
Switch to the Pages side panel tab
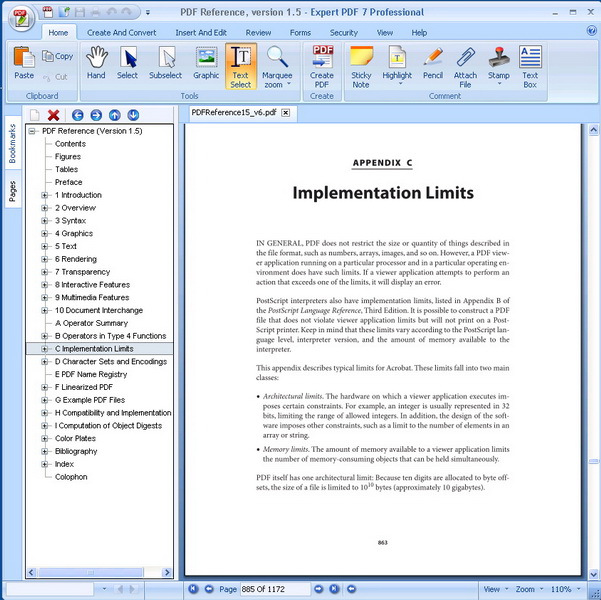click(13, 191)
